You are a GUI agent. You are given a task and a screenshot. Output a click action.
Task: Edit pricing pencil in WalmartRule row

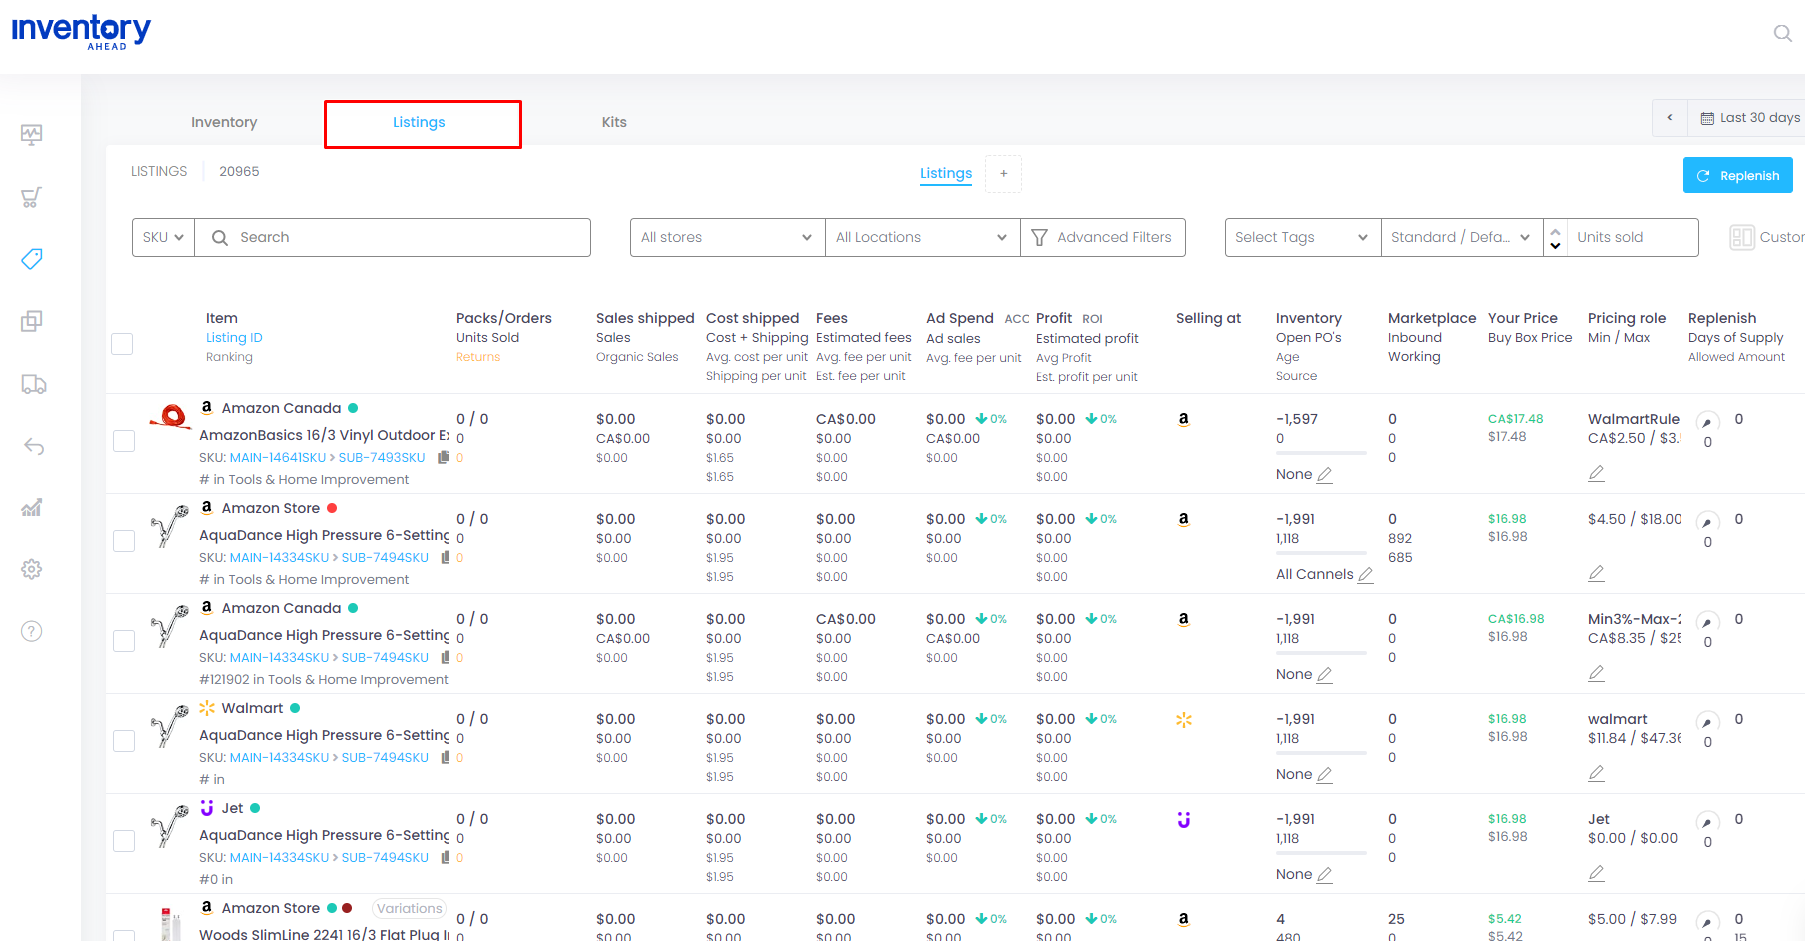point(1597,473)
